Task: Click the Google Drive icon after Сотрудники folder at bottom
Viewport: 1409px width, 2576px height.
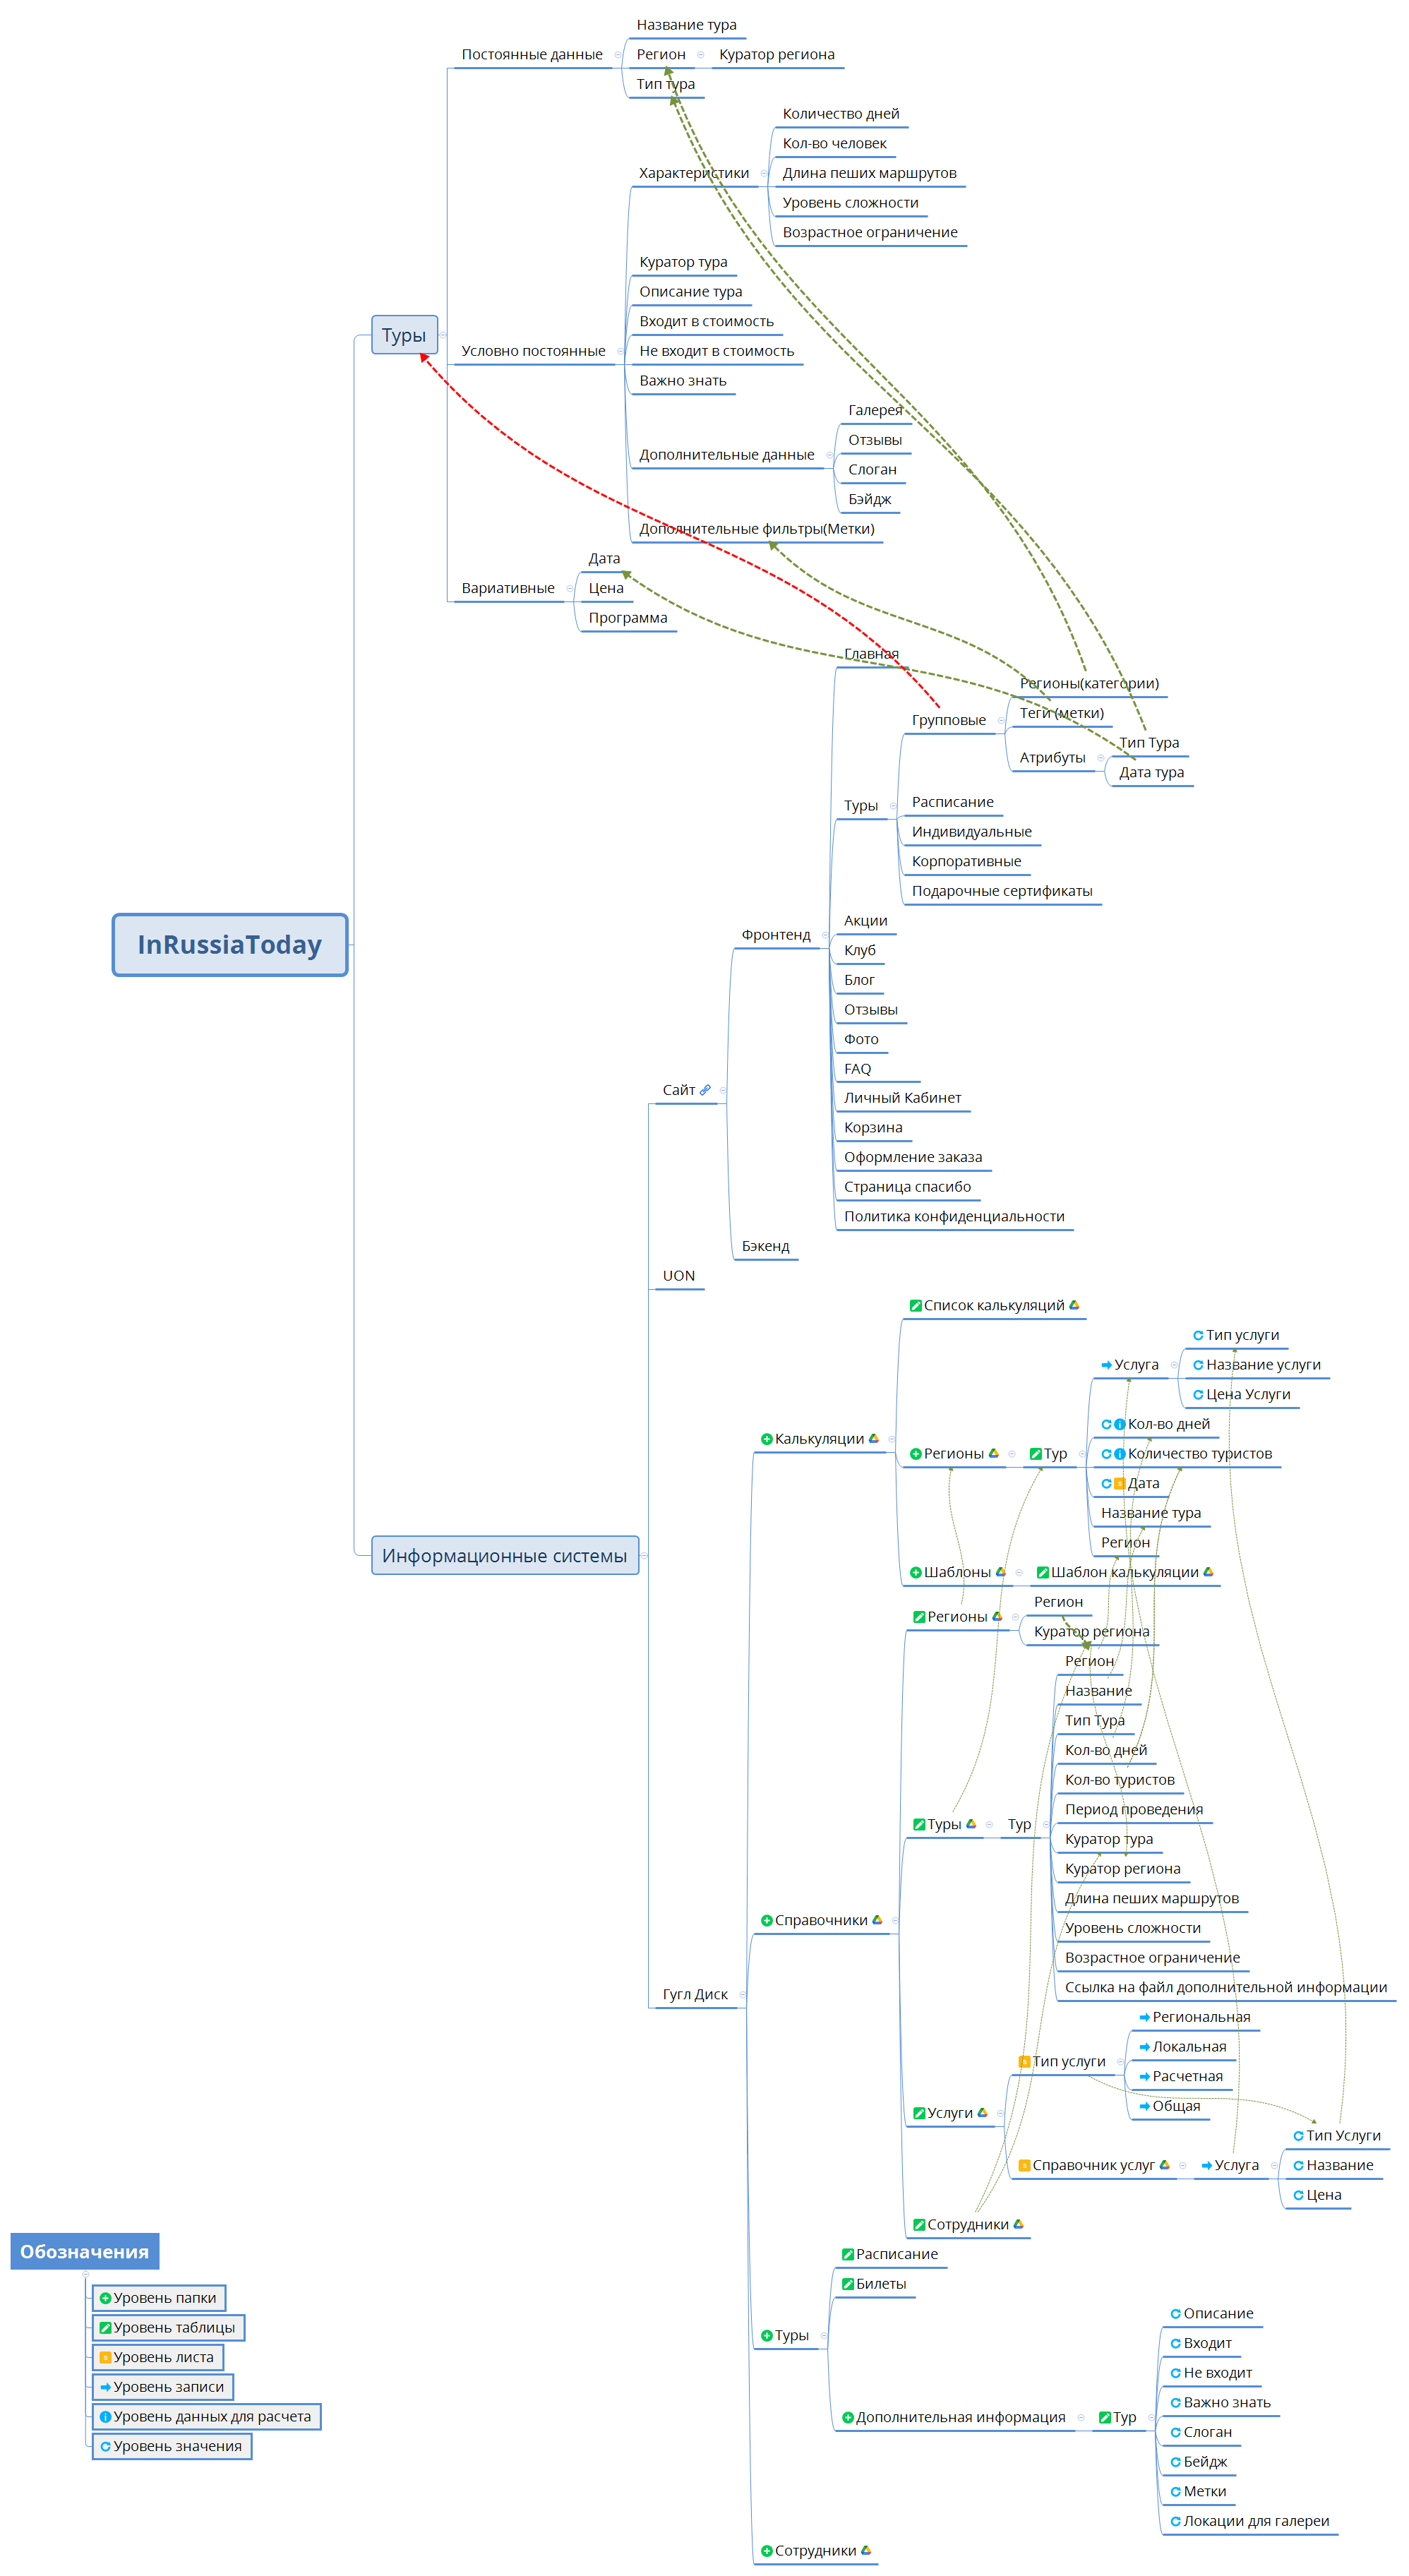Action: click(866, 2550)
